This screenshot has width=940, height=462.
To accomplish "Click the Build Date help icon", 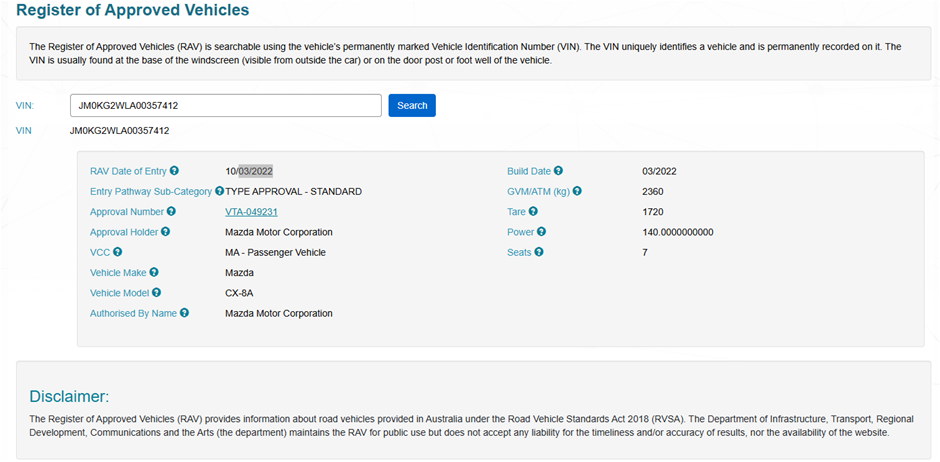I will (558, 171).
